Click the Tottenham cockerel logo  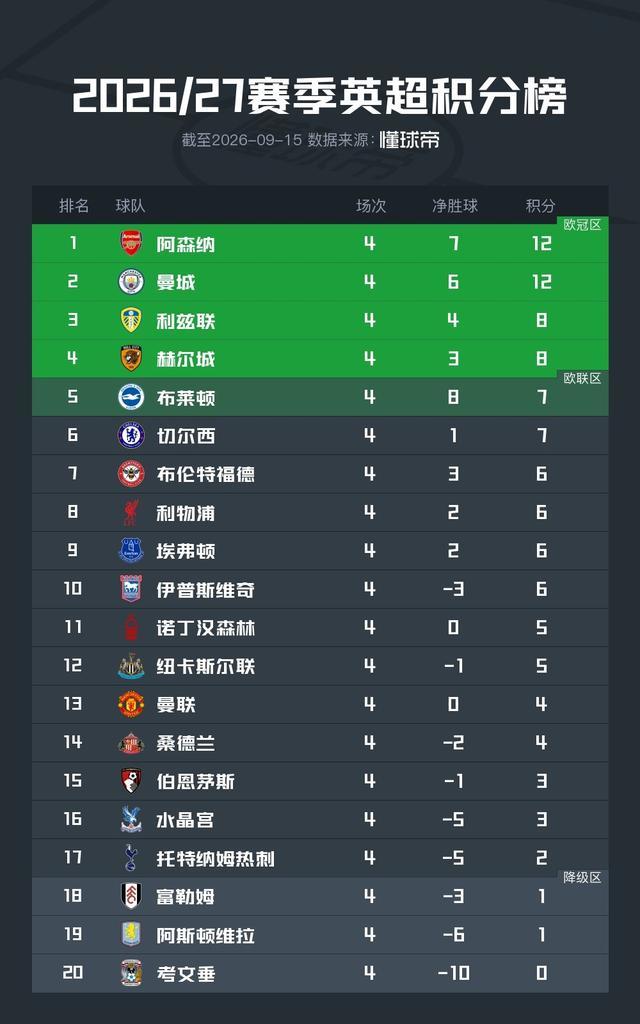131,857
